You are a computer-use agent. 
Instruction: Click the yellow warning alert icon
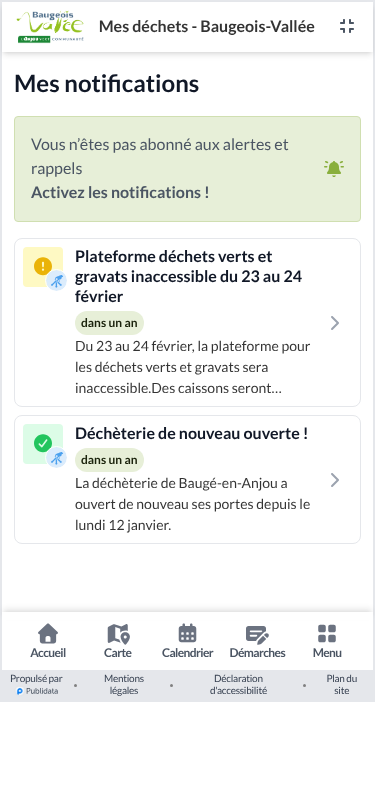coord(43,267)
